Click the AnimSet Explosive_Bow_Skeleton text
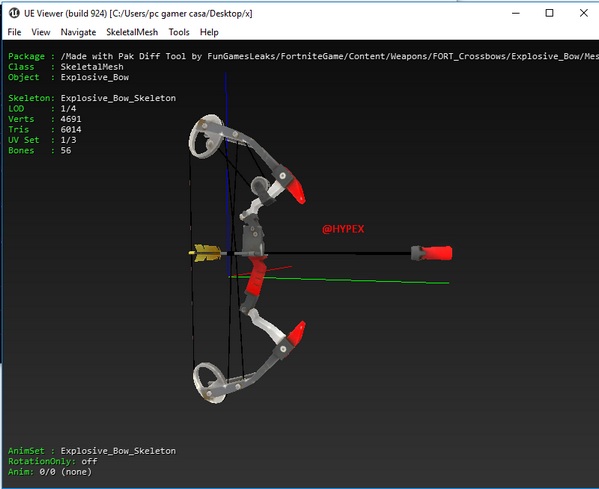The width and height of the screenshot is (599, 489). pyautogui.click(x=92, y=451)
